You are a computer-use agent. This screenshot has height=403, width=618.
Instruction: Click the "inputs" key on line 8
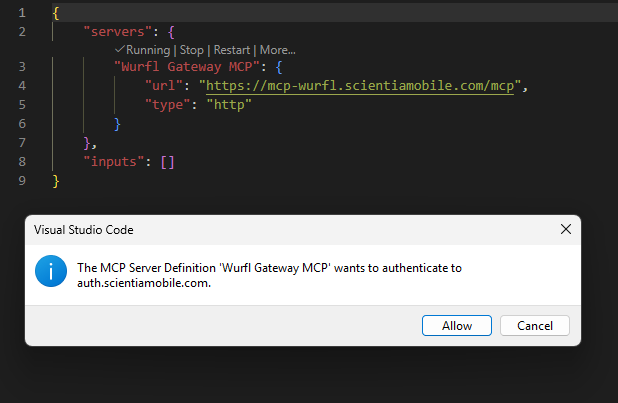click(x=114, y=162)
